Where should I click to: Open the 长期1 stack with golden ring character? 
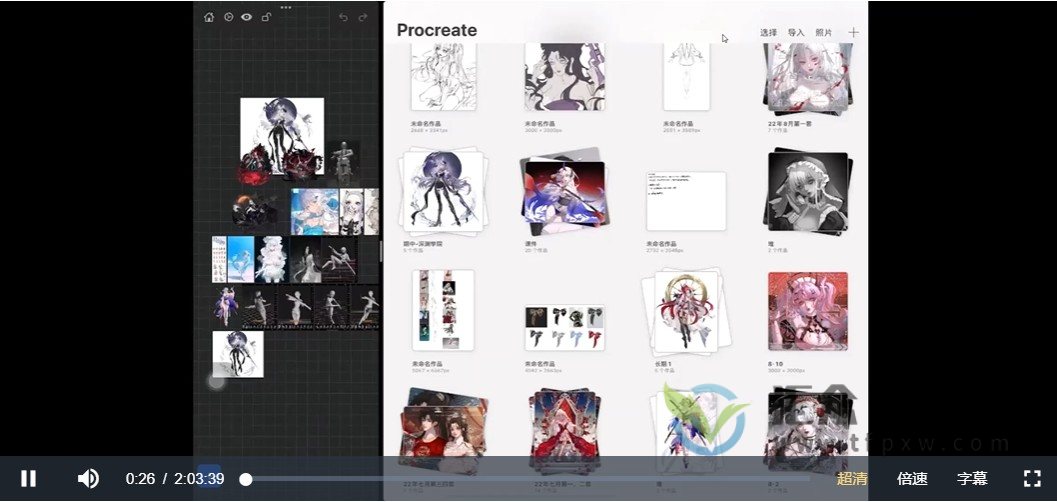[x=685, y=311]
